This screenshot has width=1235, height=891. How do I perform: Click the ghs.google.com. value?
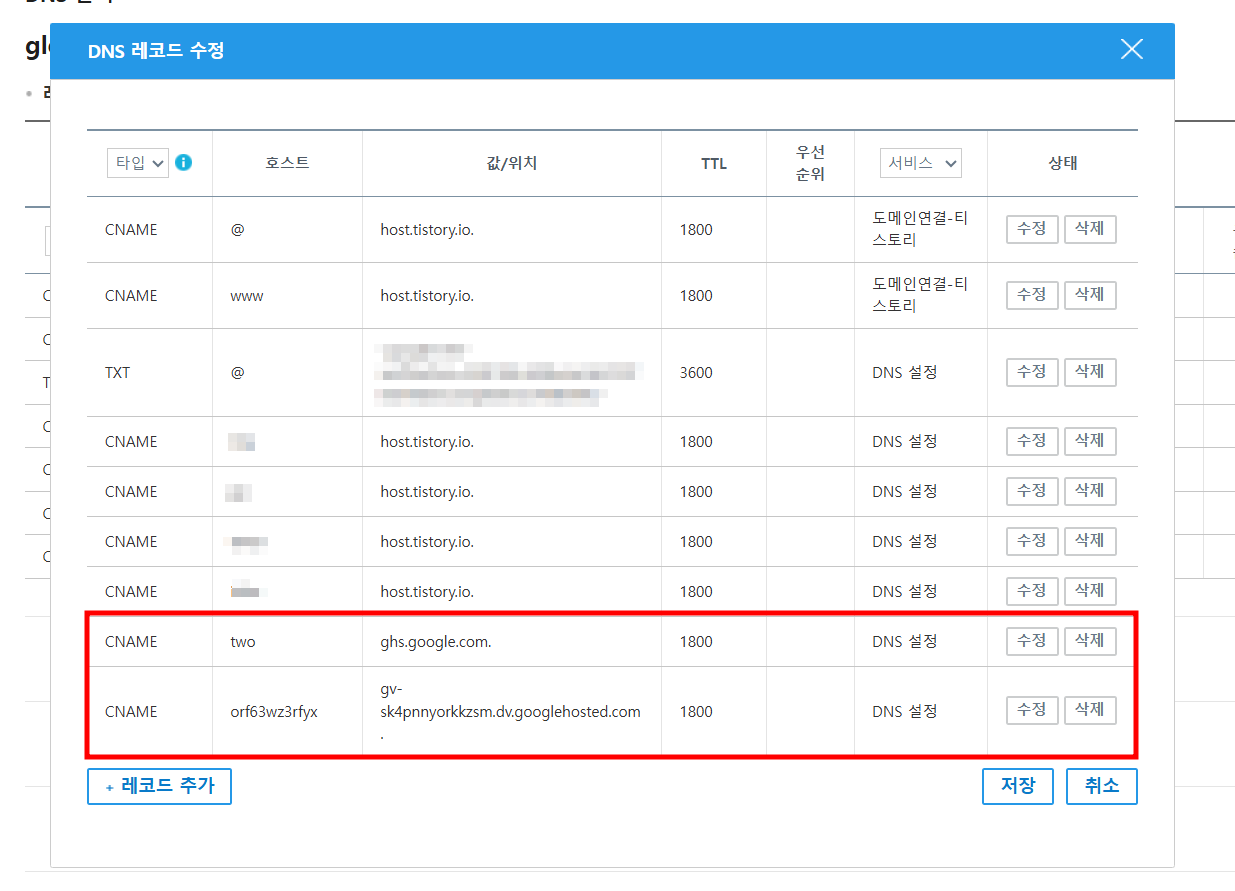[436, 642]
